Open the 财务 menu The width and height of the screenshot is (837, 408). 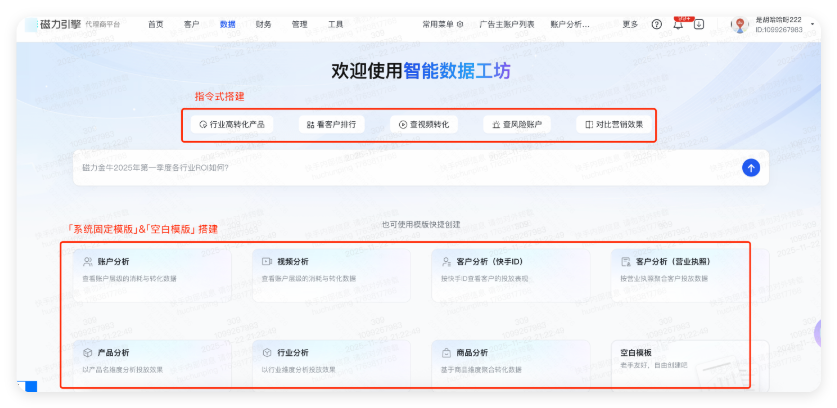263,24
